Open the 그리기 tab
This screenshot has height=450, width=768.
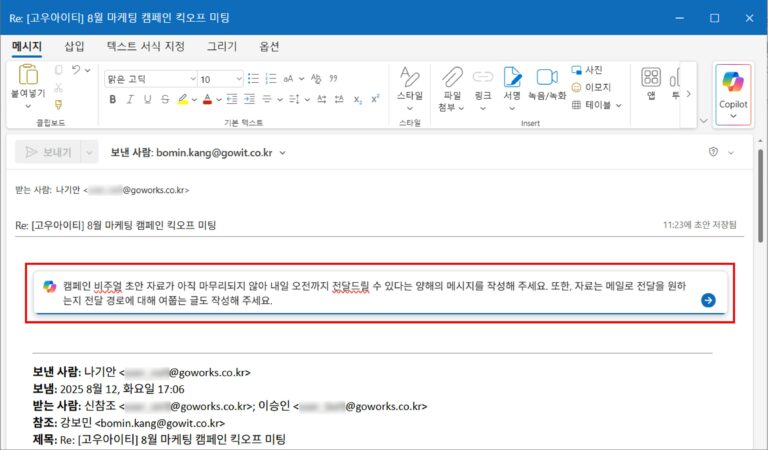(x=221, y=47)
